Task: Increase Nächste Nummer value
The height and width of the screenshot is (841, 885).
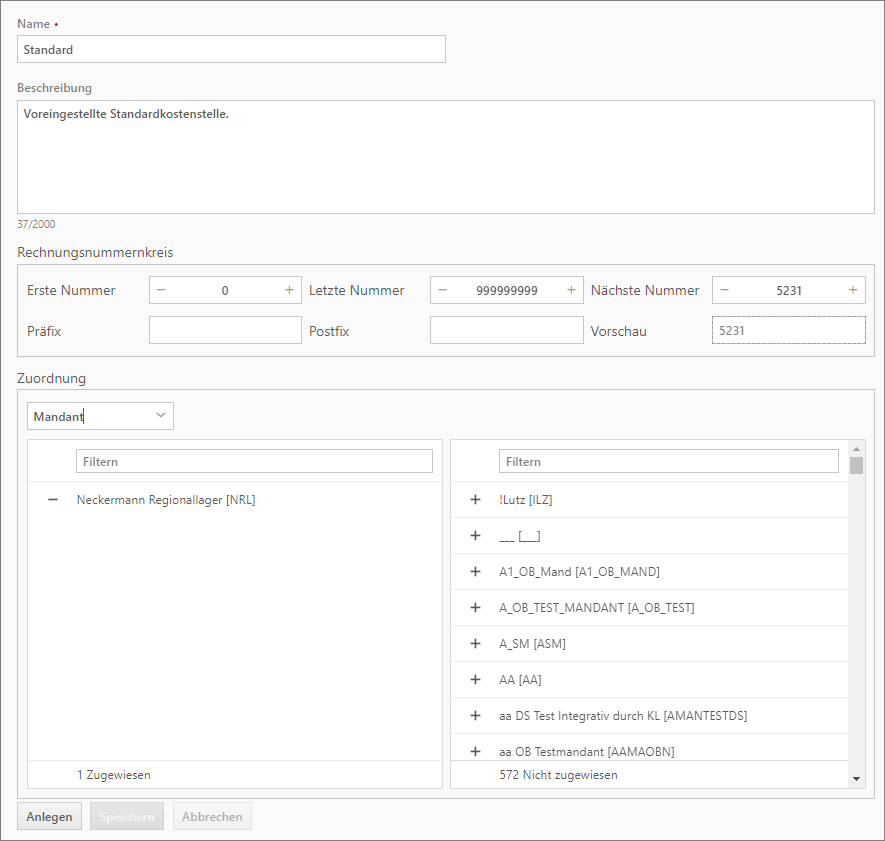Action: [853, 290]
